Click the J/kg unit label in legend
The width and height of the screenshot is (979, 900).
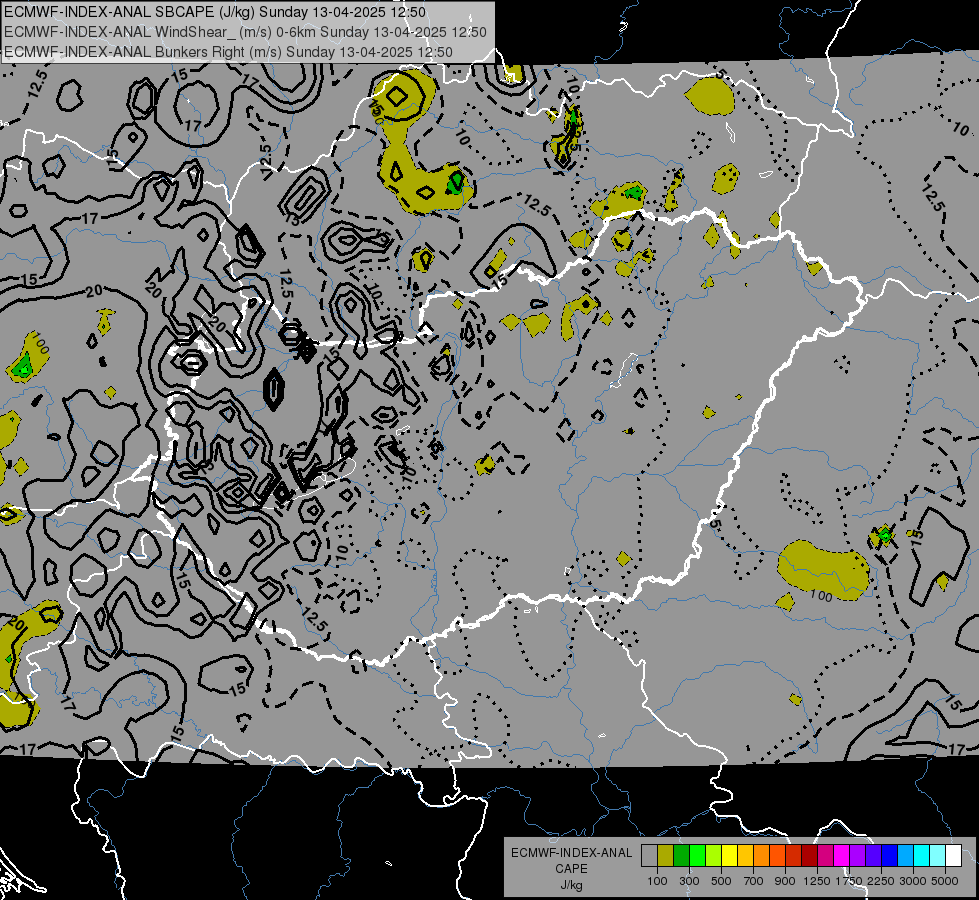(x=571, y=885)
